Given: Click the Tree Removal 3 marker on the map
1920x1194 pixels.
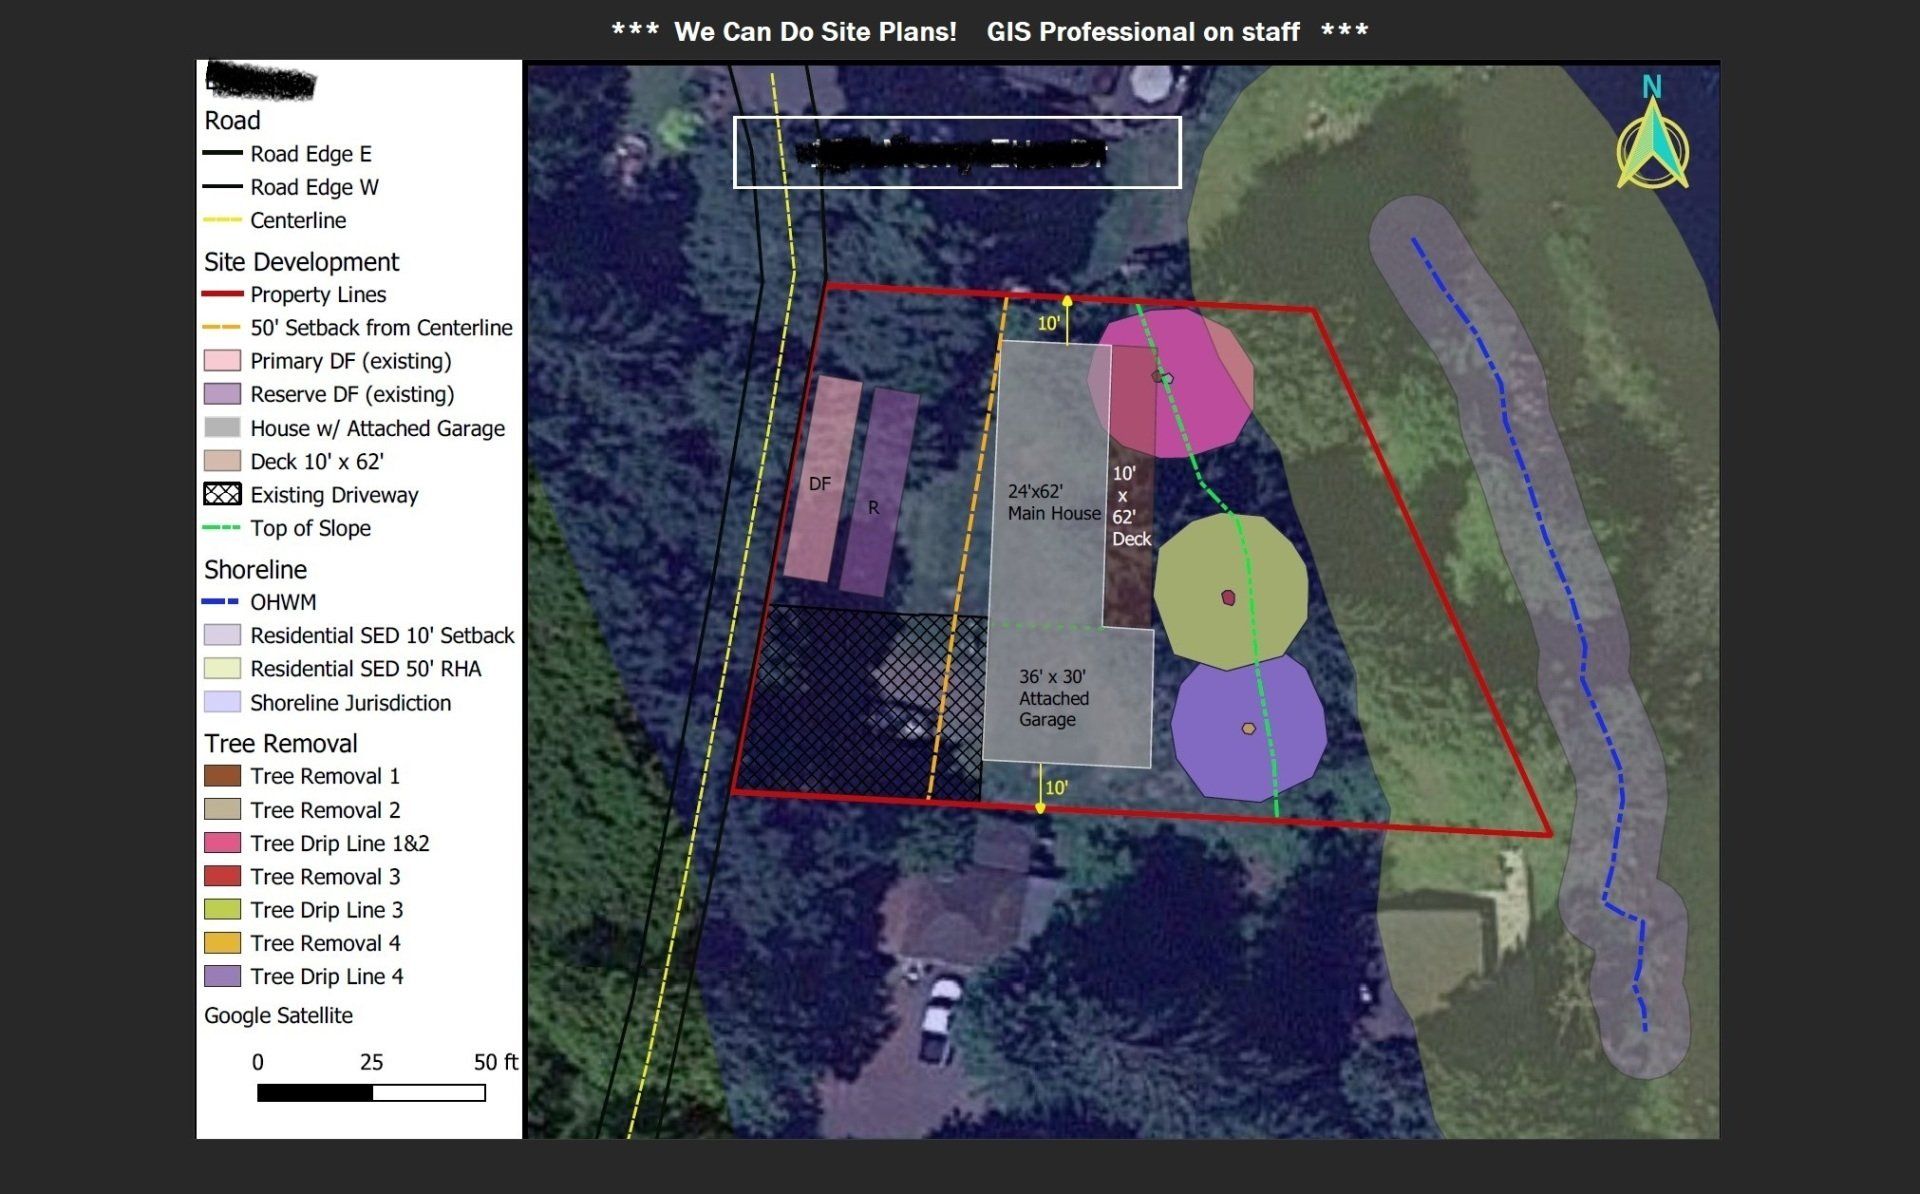Looking at the screenshot, I should [1228, 598].
